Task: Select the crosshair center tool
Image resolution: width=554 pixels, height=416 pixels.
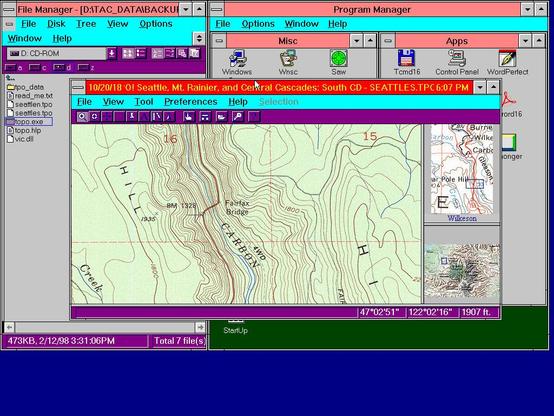Action: [x=94, y=117]
